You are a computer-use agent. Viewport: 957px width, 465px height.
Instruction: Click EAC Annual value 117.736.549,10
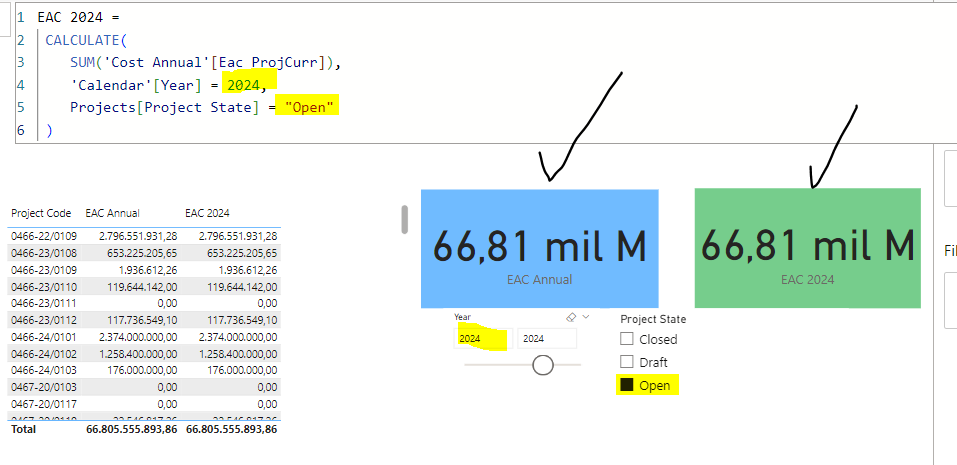click(x=142, y=320)
